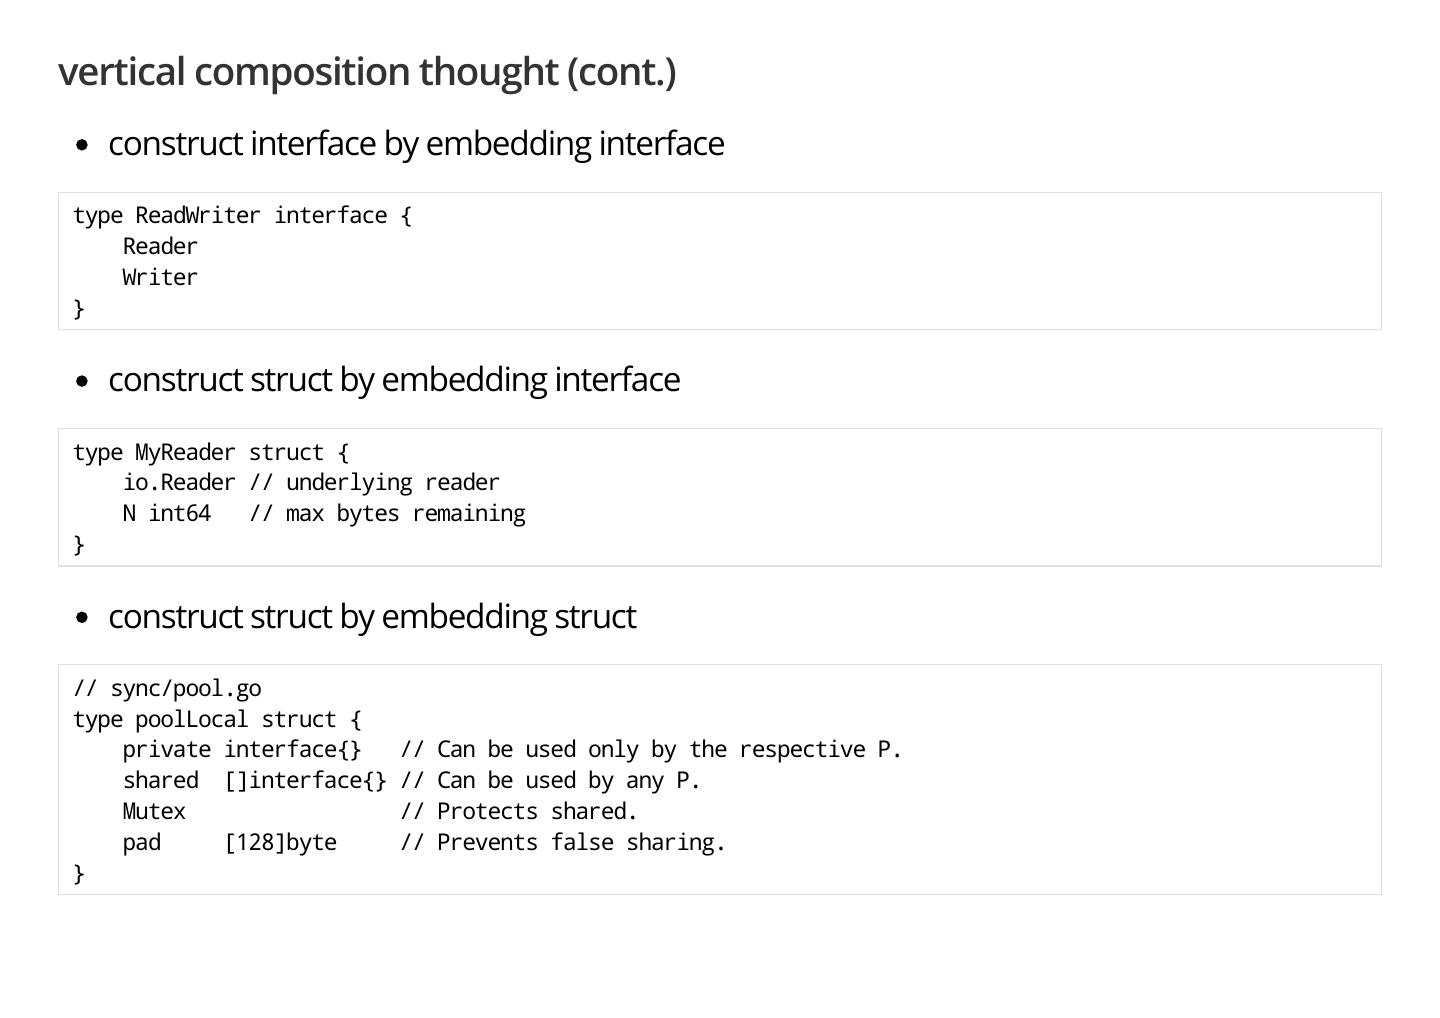Click the embedded 'Mutex' field
This screenshot has width=1440, height=1018.
(x=154, y=812)
